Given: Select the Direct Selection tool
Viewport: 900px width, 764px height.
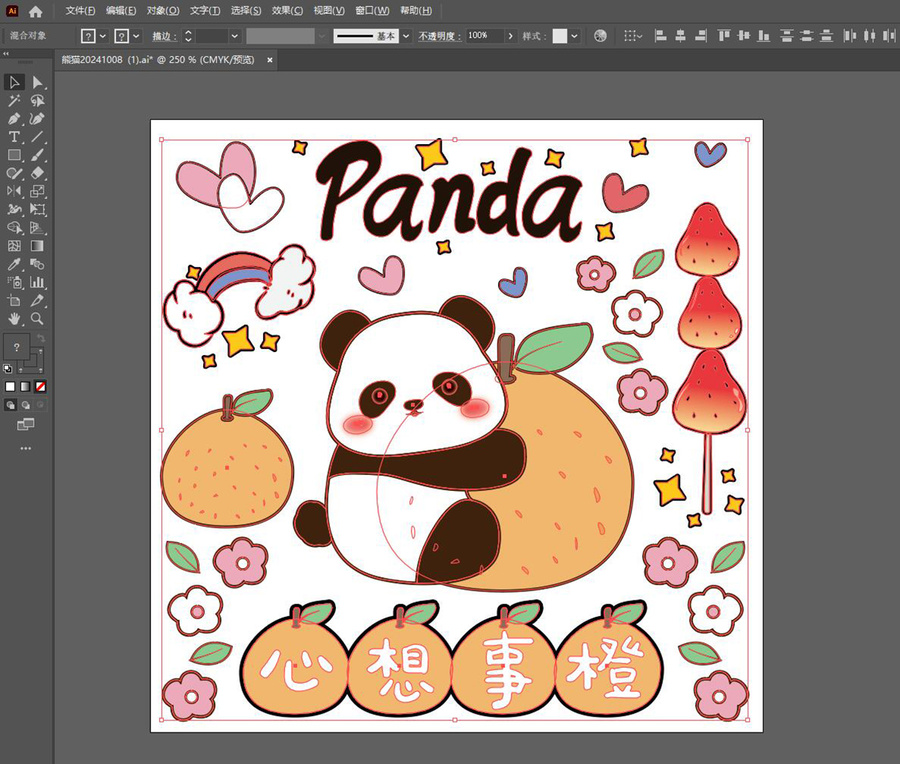Looking at the screenshot, I should tap(37, 83).
